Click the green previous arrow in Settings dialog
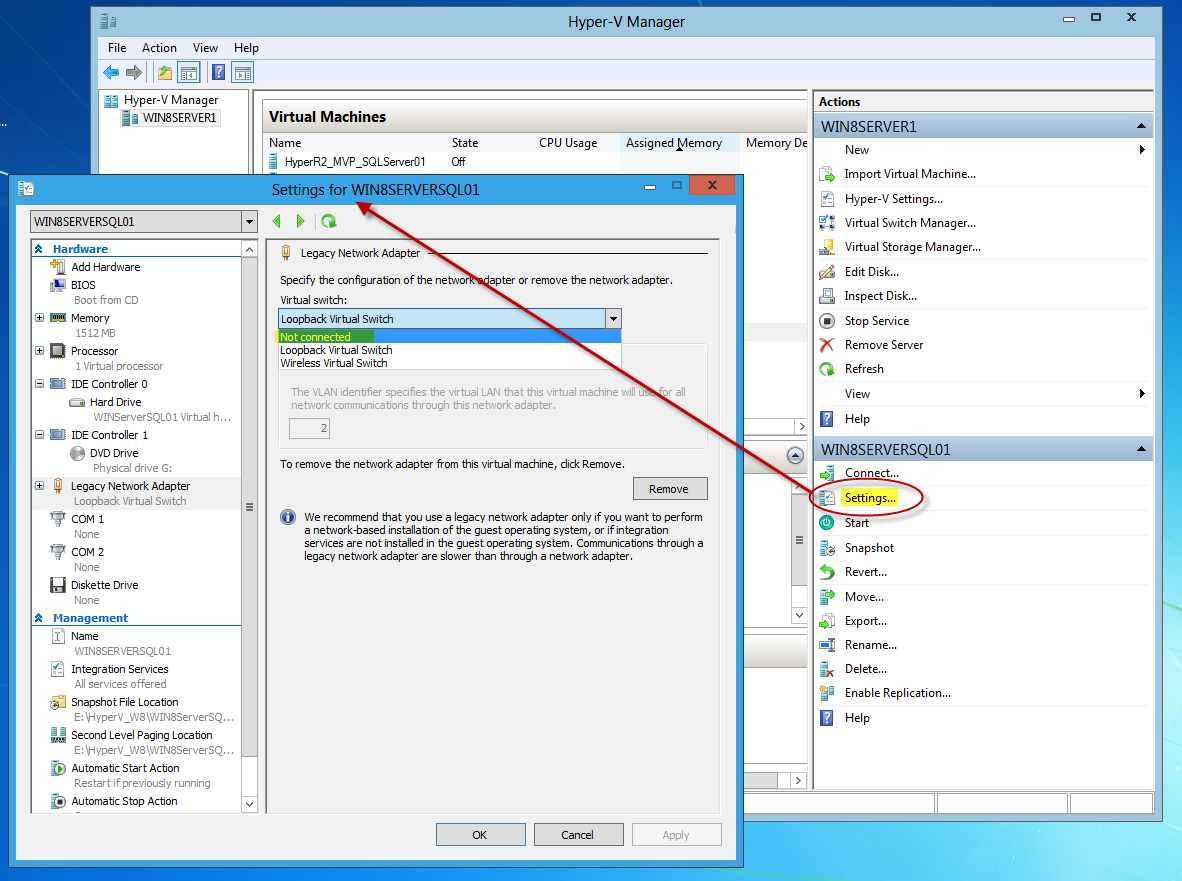 point(277,221)
